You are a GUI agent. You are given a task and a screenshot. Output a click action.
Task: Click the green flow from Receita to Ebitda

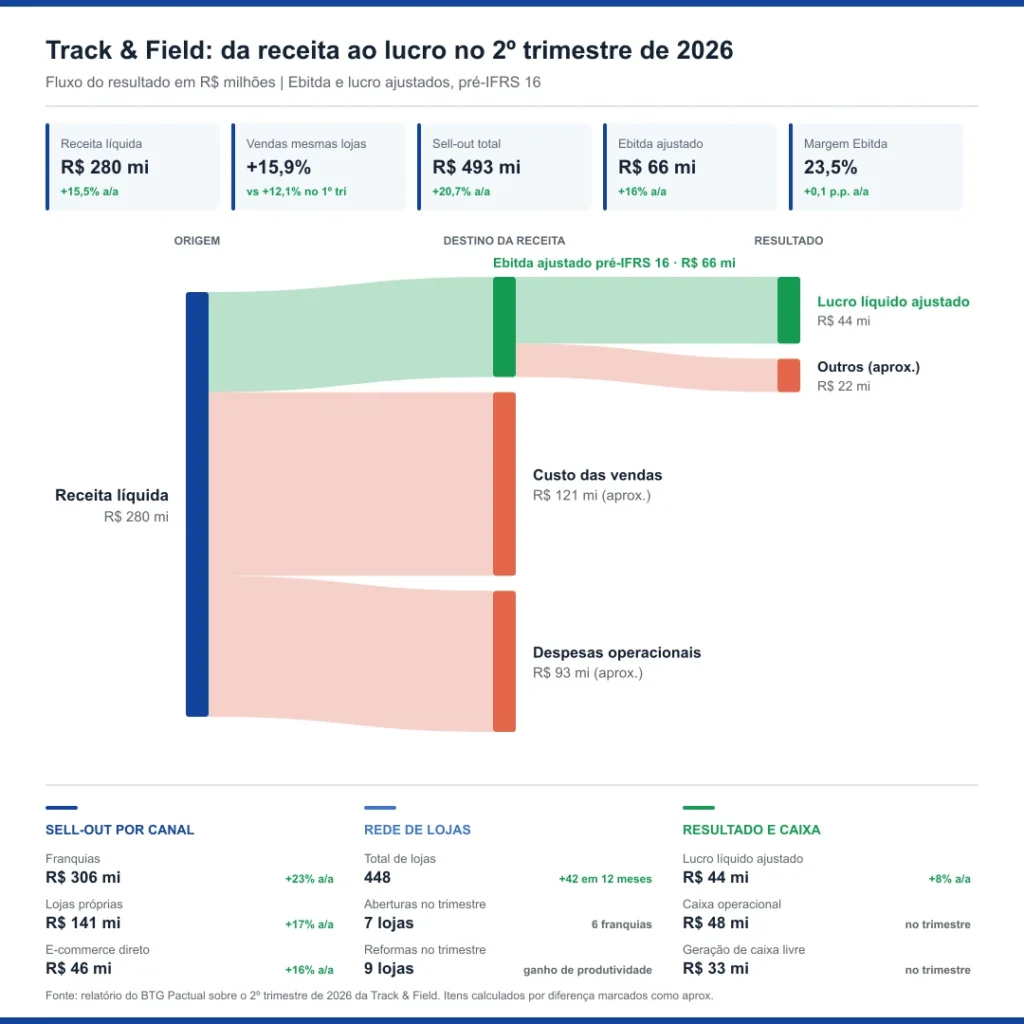point(351,334)
